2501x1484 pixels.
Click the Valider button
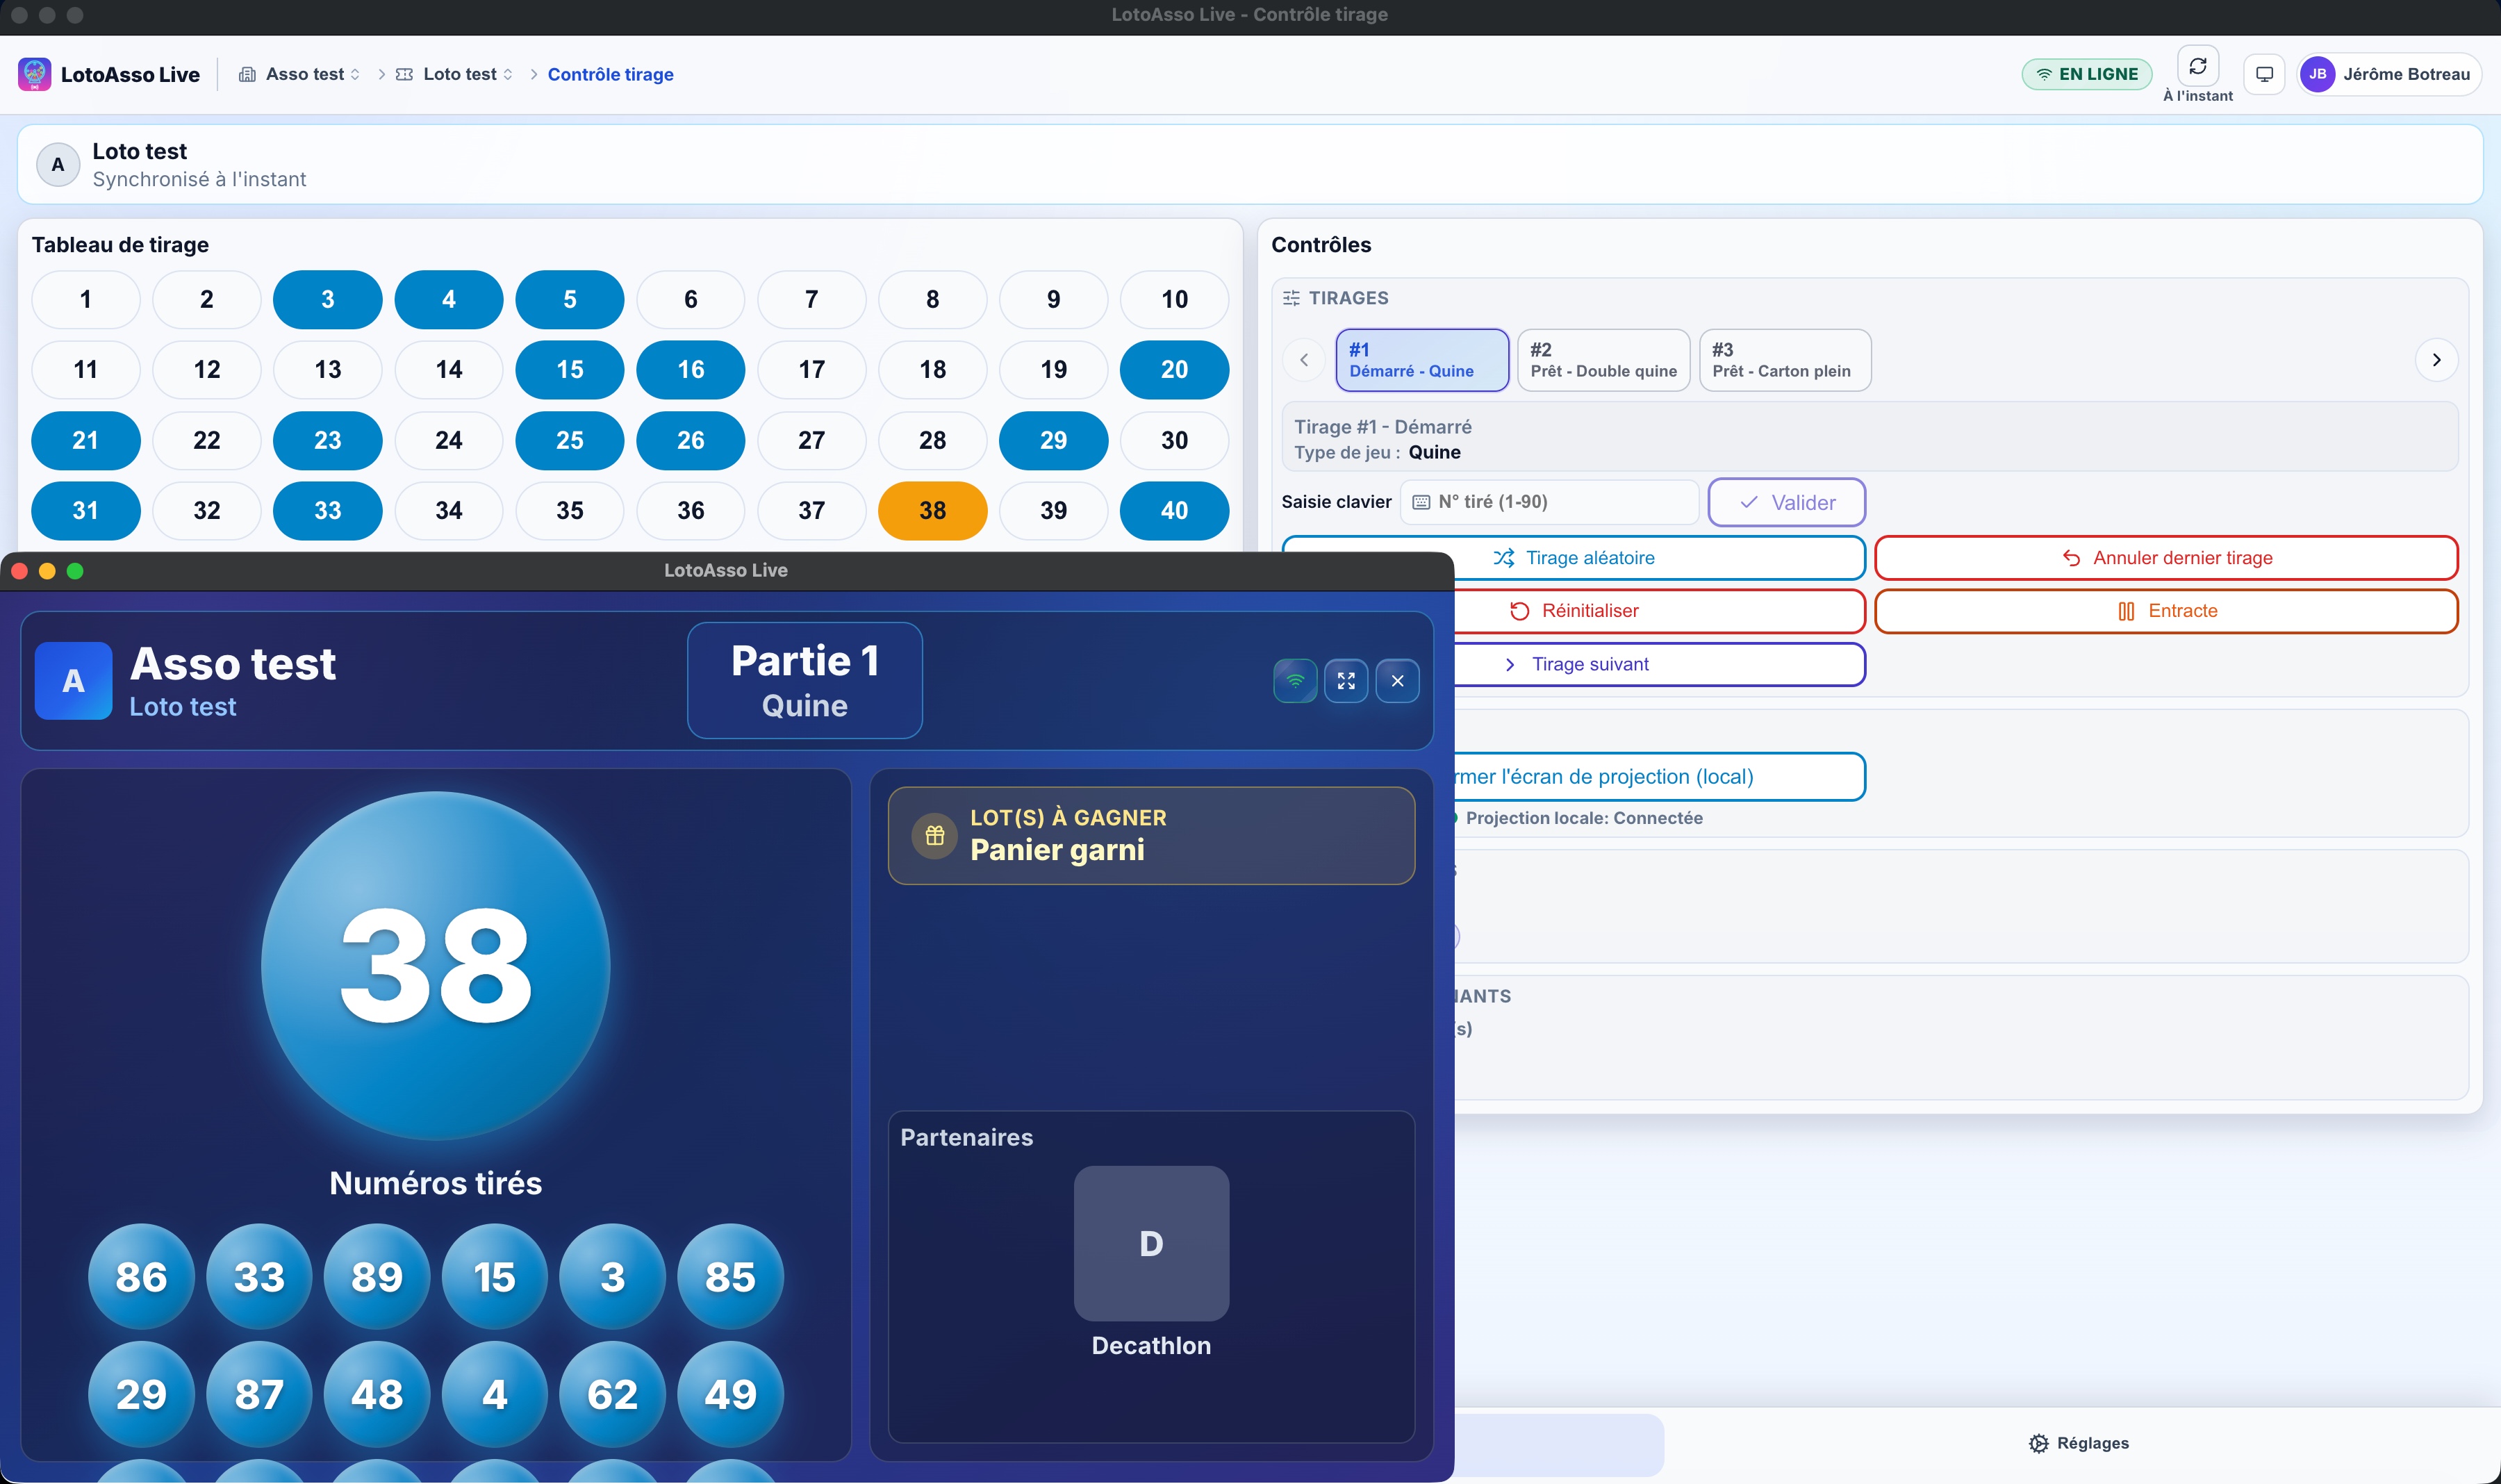(x=1787, y=503)
